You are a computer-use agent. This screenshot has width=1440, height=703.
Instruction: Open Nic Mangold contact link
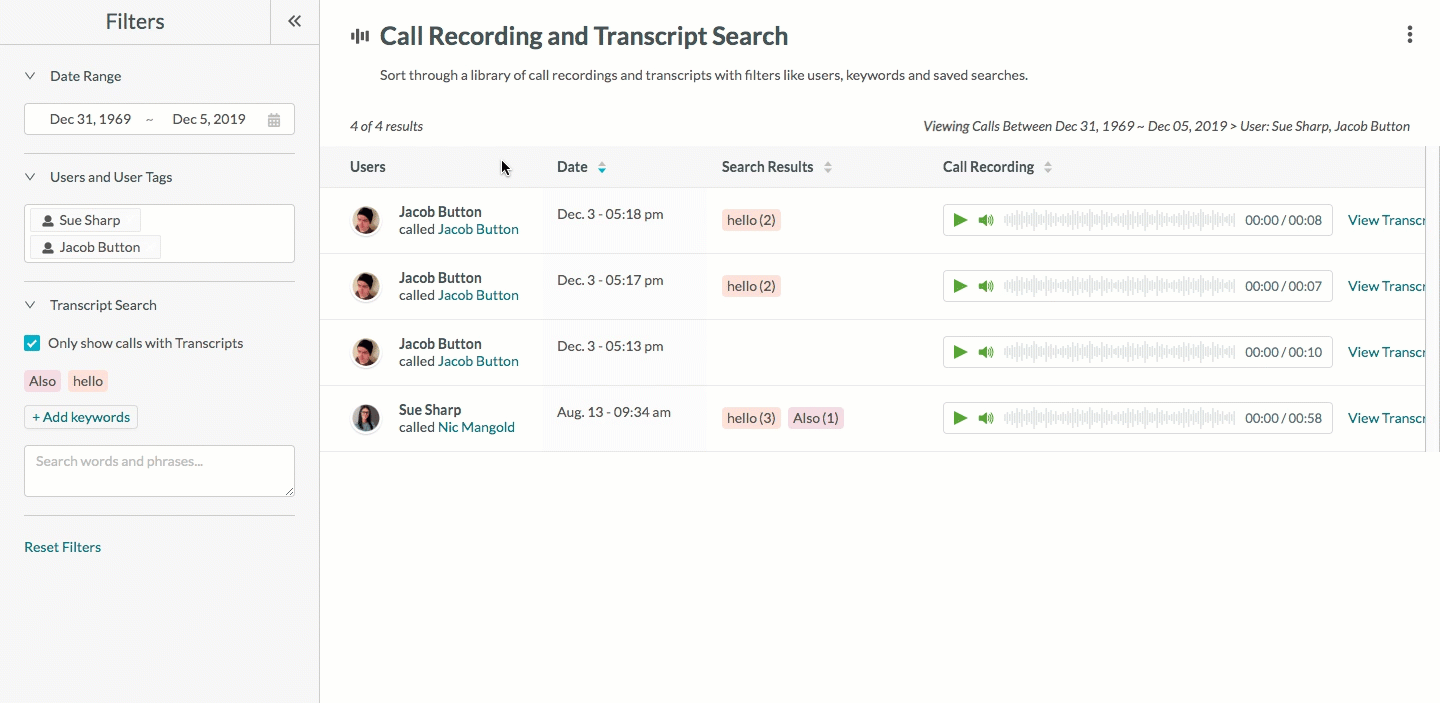coord(476,427)
